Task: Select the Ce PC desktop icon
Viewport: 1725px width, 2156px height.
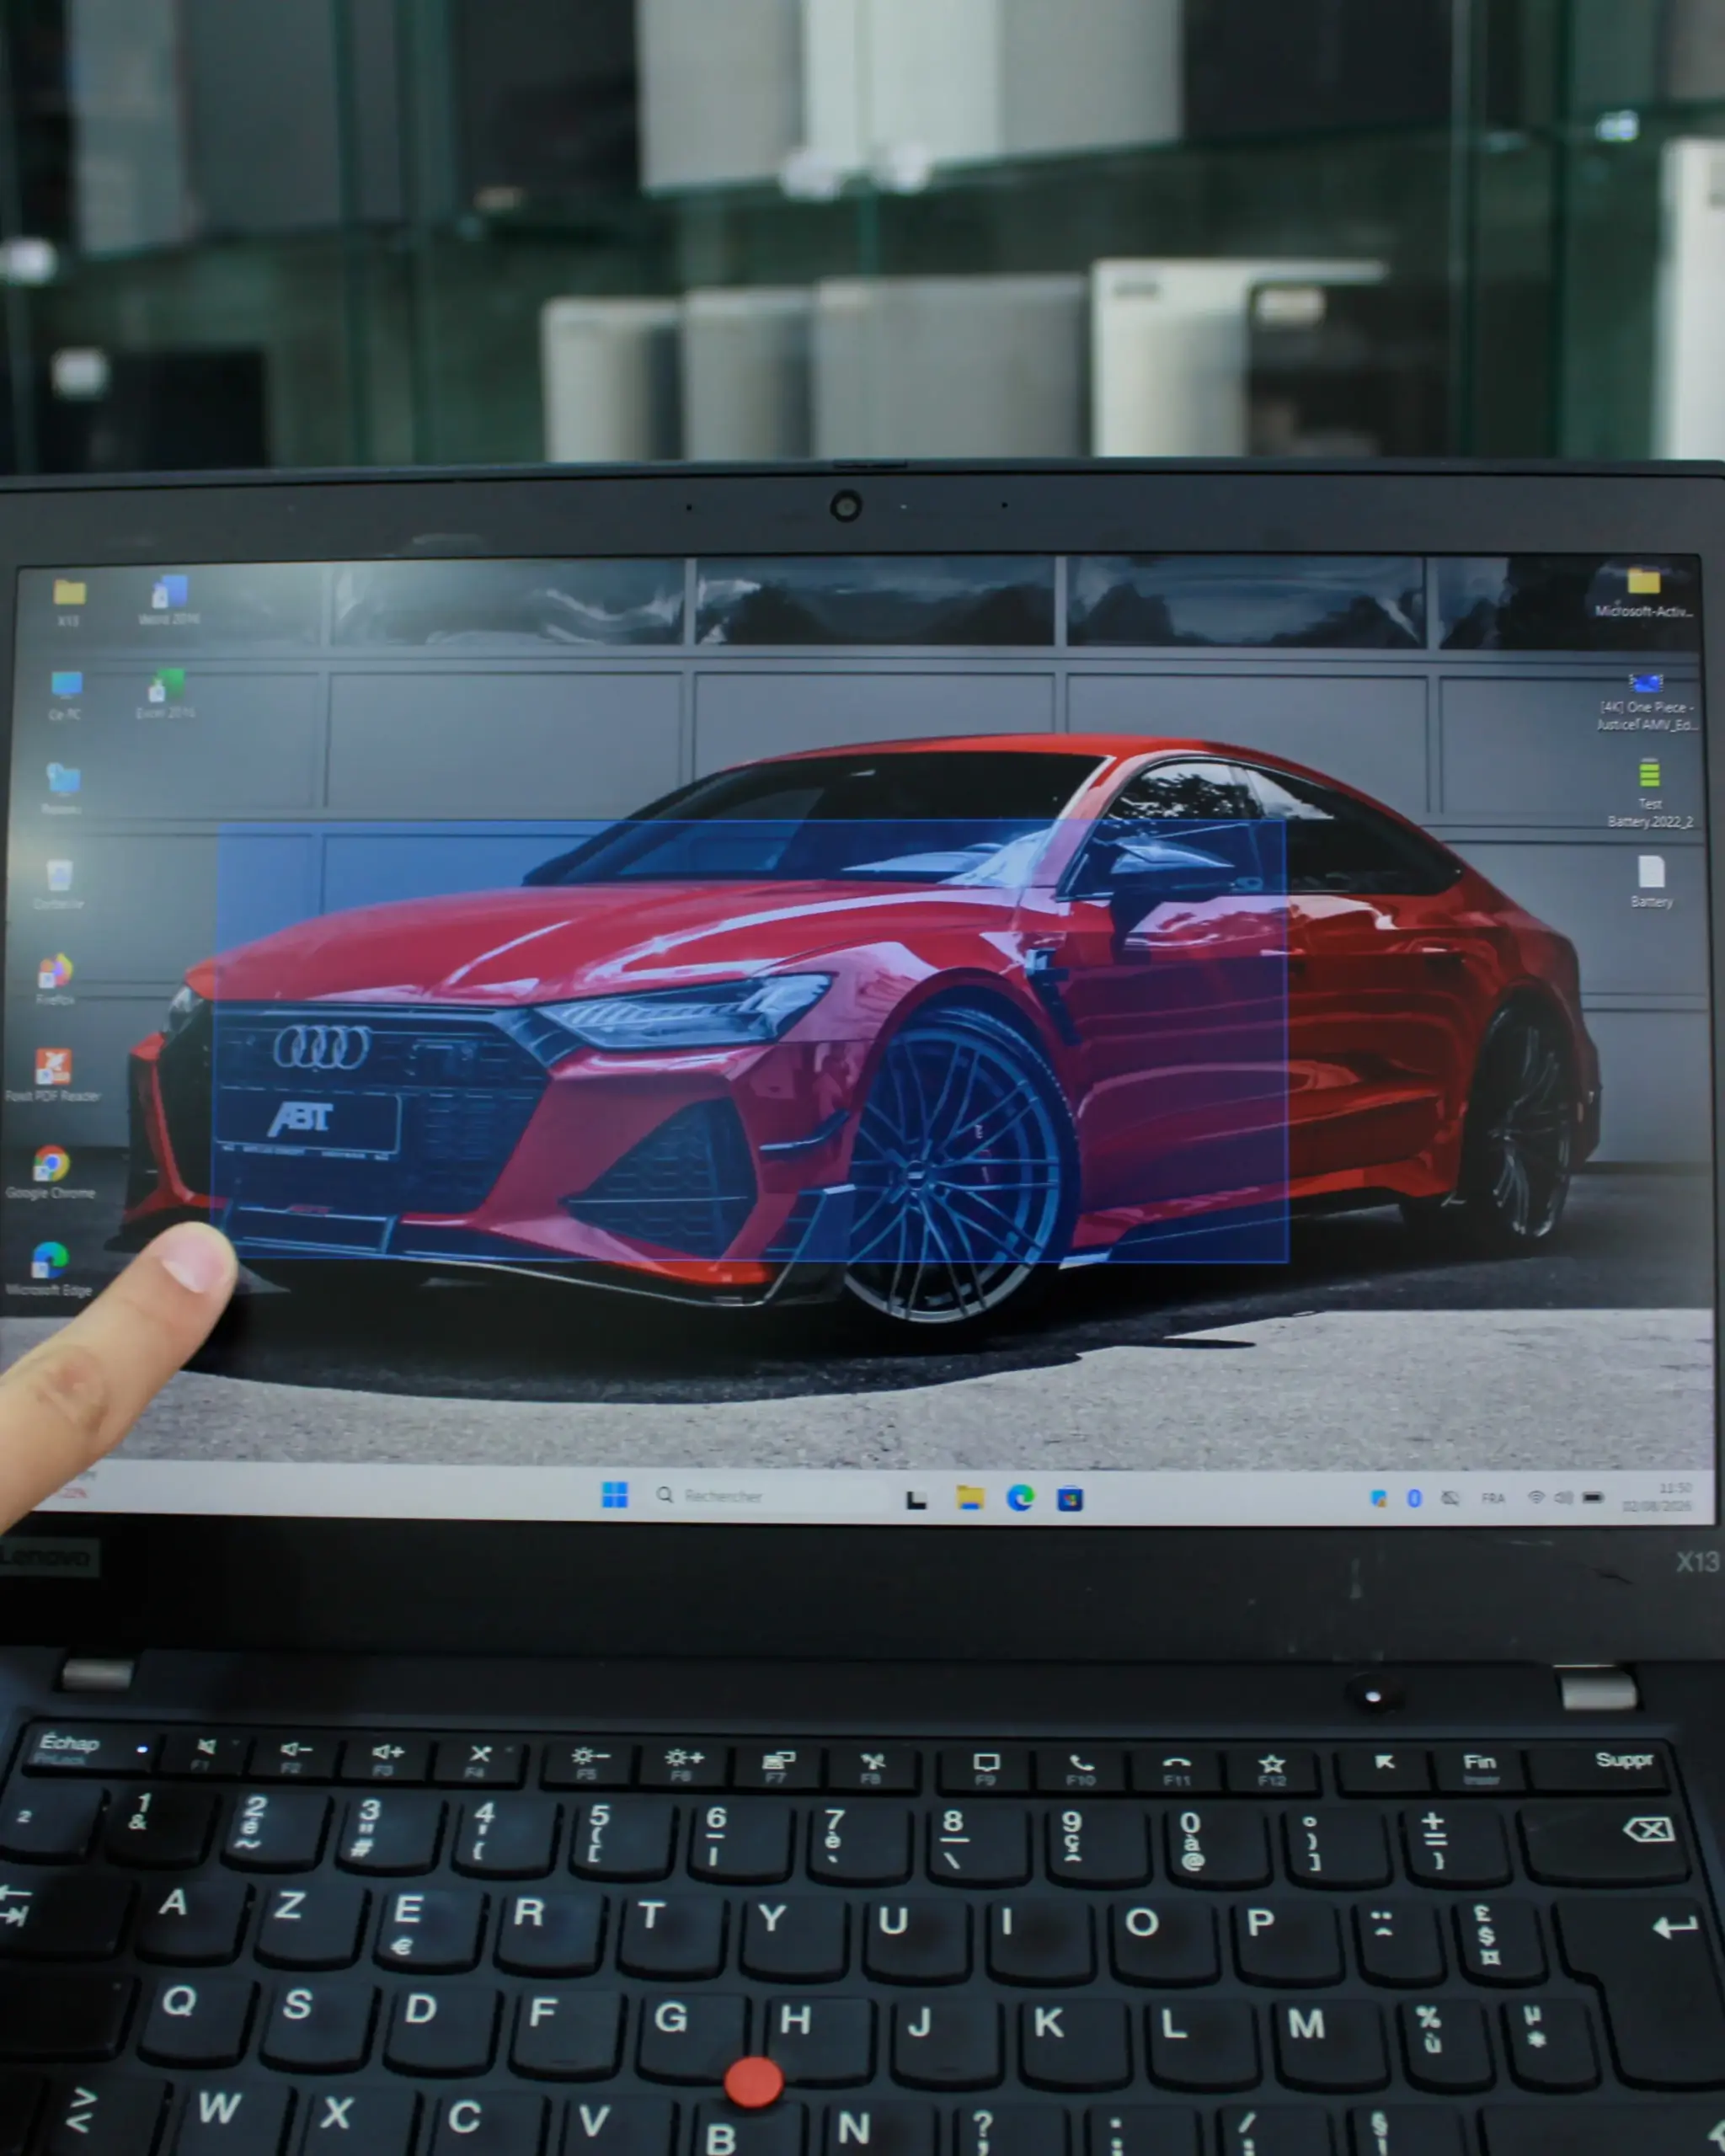Action: coord(65,696)
